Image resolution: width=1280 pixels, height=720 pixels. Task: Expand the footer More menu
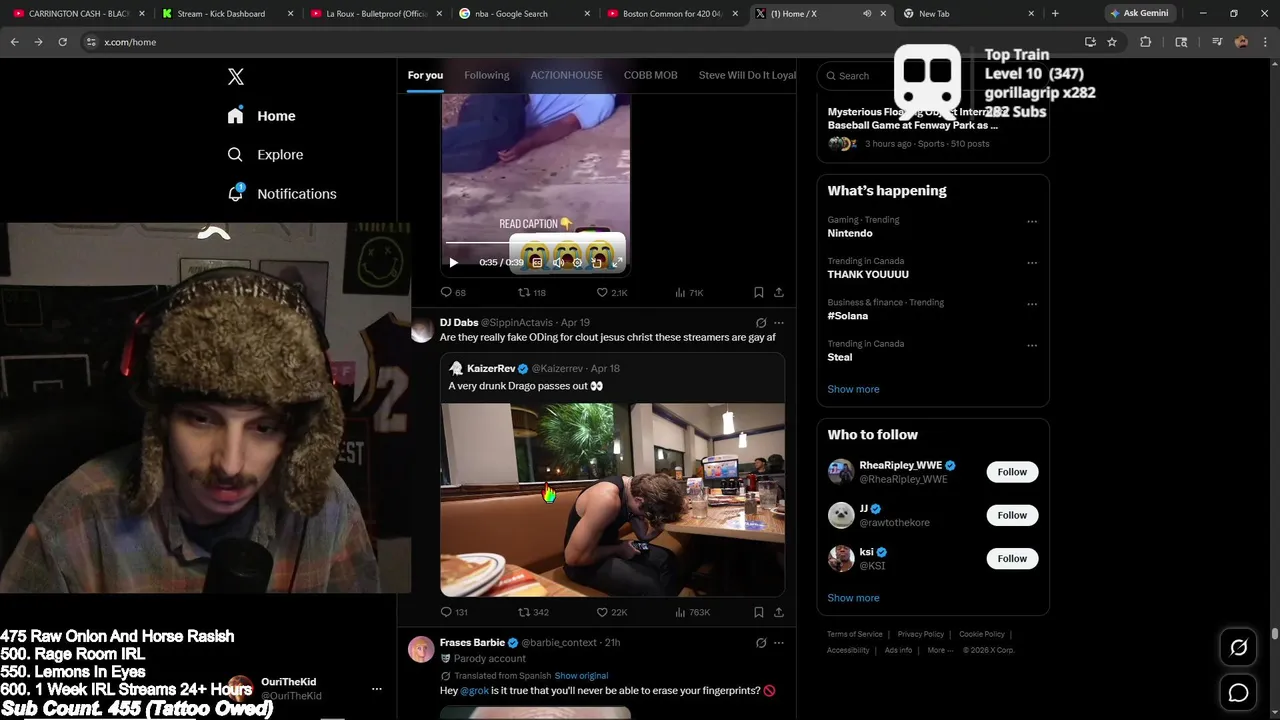[939, 650]
